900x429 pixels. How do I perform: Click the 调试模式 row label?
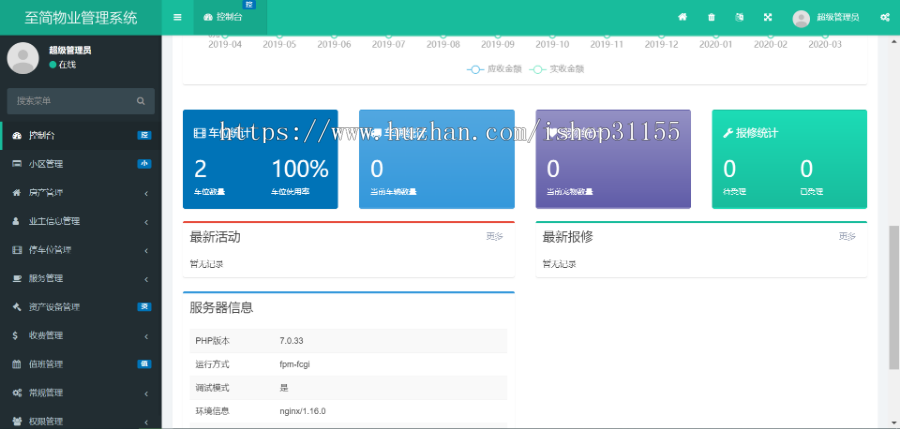(x=212, y=388)
